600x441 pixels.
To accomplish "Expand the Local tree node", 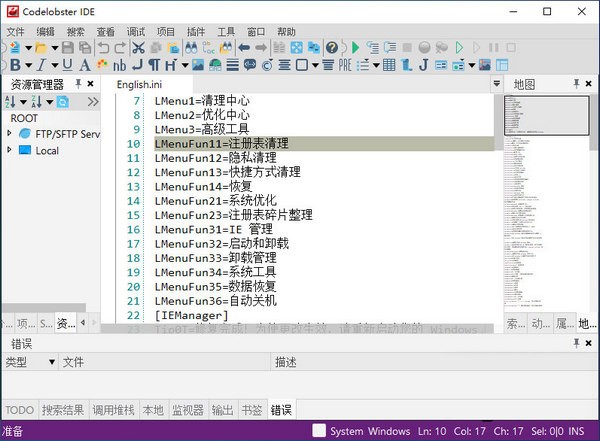I will pos(10,151).
